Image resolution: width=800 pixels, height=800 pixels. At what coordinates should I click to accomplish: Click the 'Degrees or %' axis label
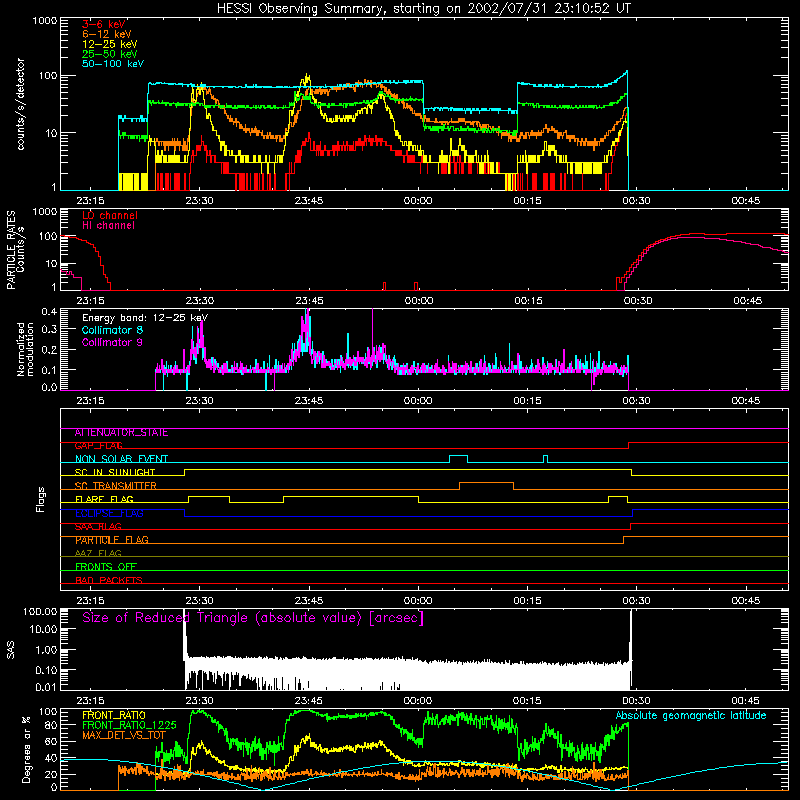click(x=26, y=749)
